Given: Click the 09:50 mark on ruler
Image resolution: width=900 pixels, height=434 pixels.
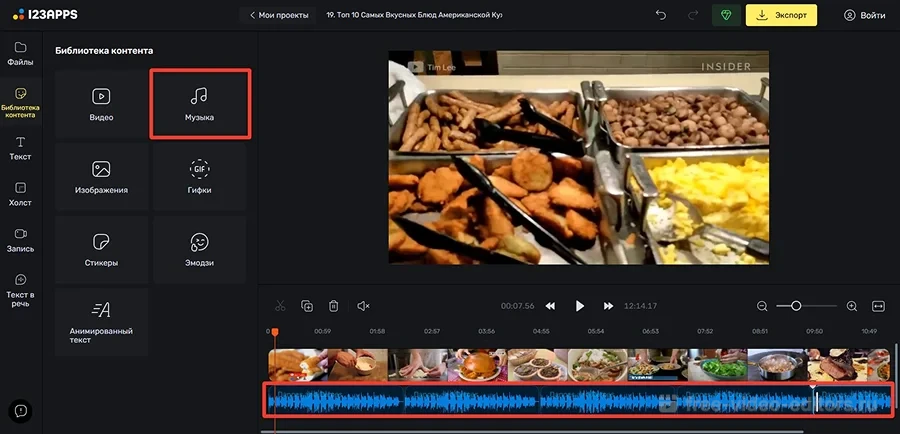Looking at the screenshot, I should 814,331.
